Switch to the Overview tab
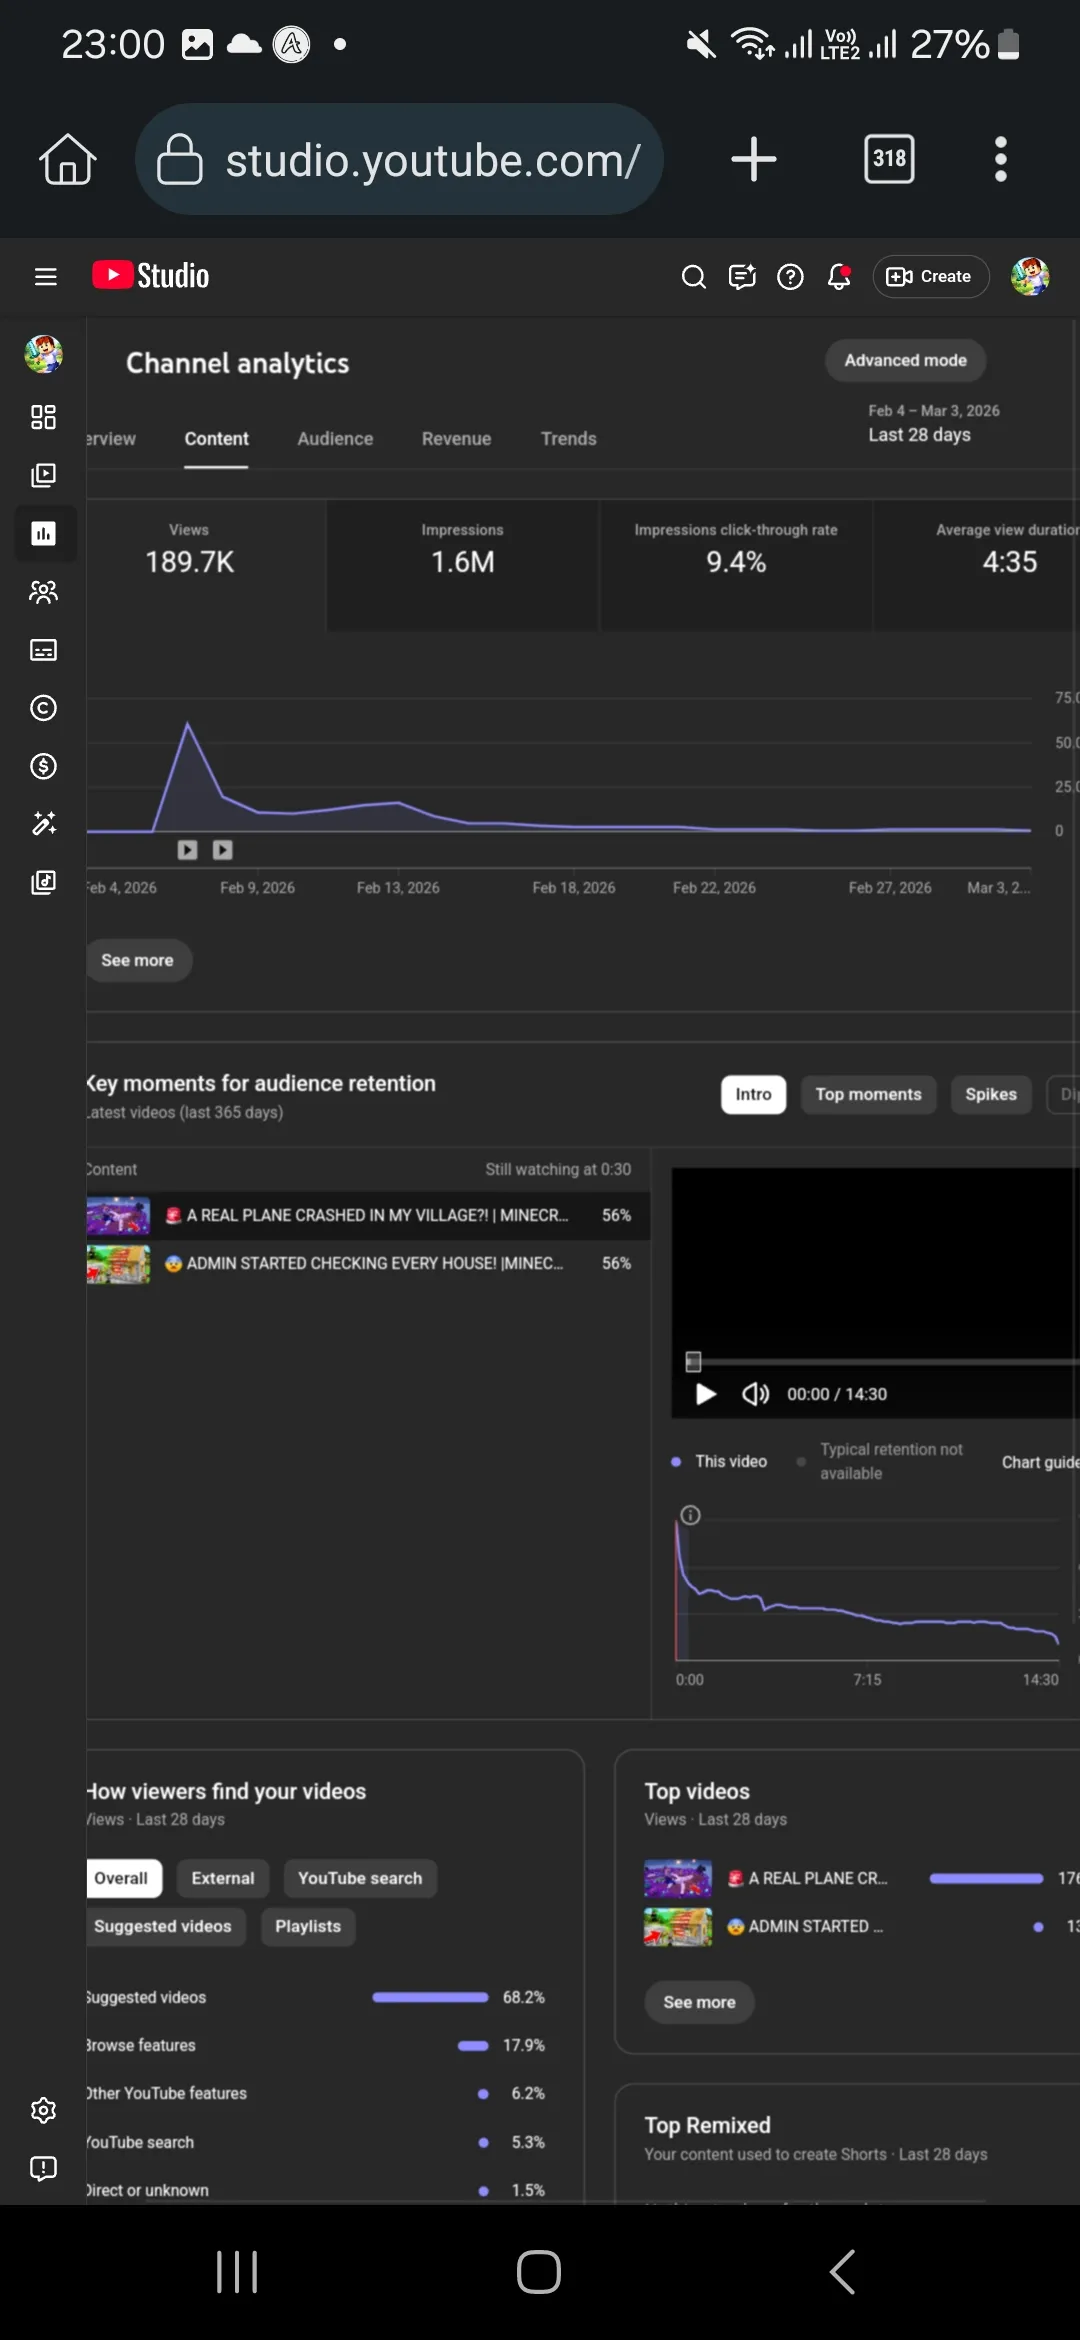The image size is (1080, 2340). click(111, 439)
